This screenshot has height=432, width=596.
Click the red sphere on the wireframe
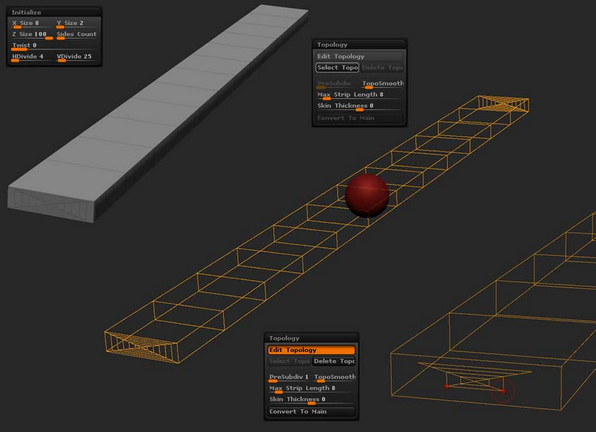click(x=367, y=195)
